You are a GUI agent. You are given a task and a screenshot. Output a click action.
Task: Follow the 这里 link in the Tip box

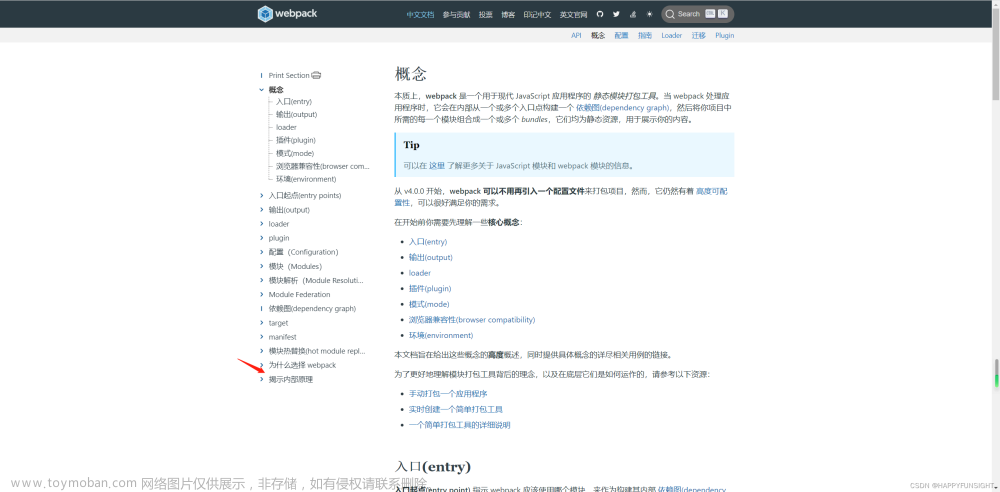pos(437,166)
